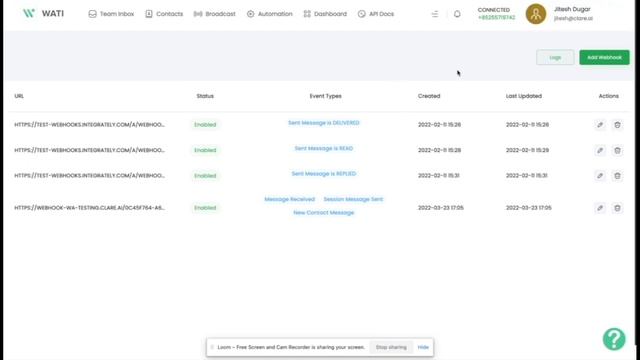Click the WATI logo
This screenshot has height=360, width=640.
click(x=43, y=13)
